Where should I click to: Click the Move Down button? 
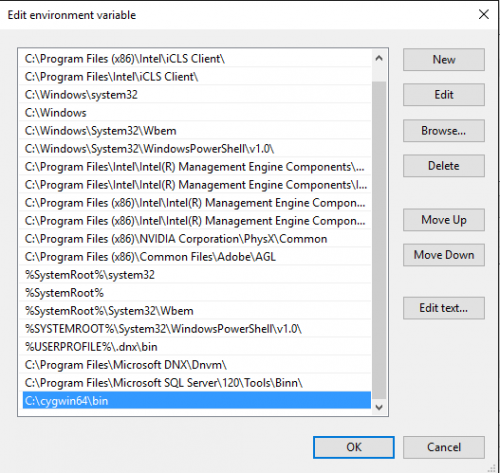pos(444,255)
